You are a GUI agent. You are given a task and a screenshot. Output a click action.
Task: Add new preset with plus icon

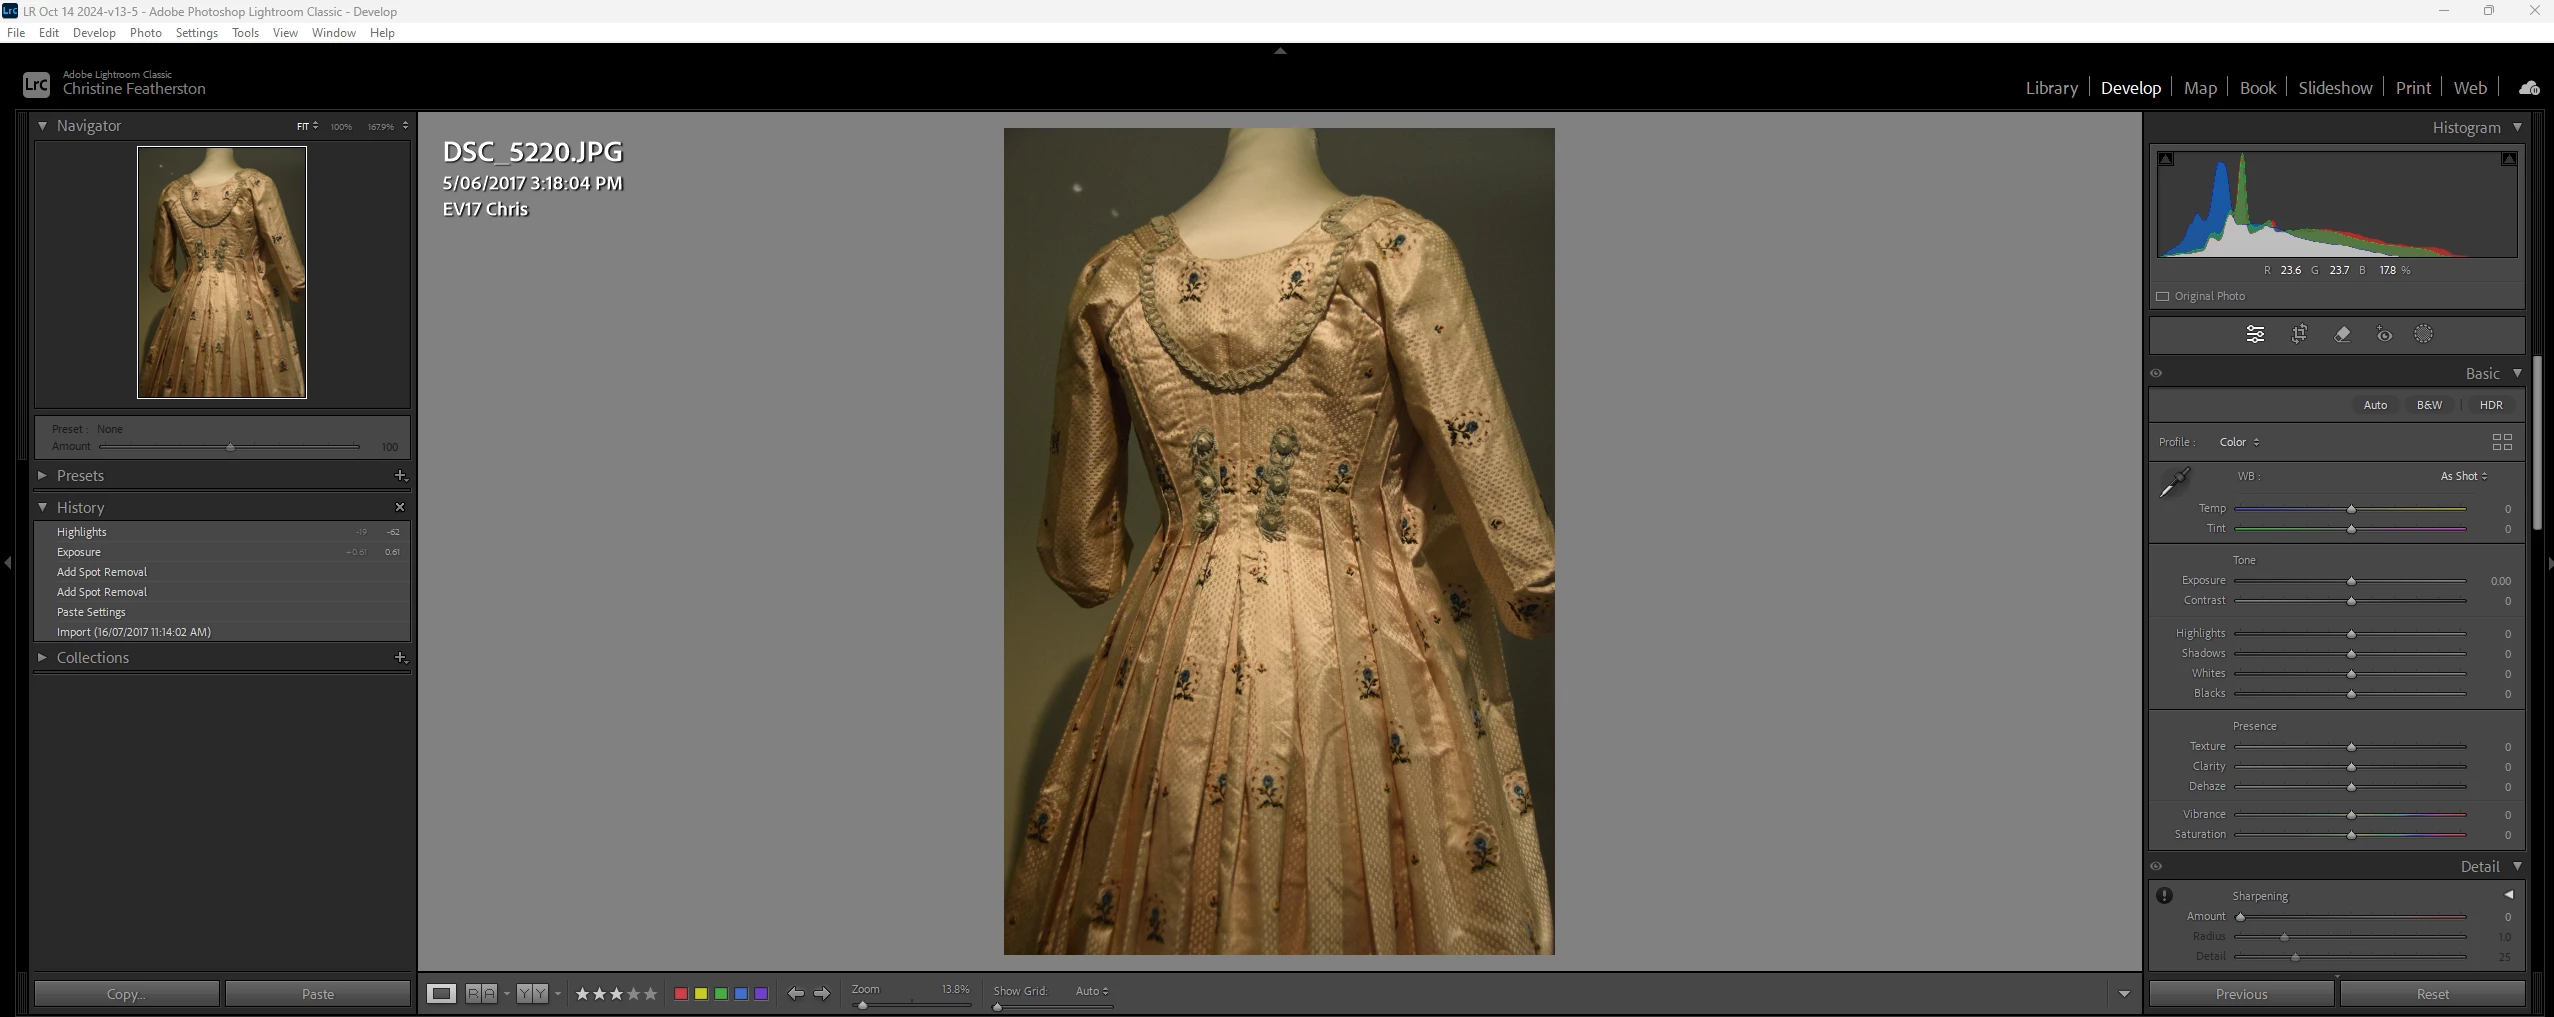coord(400,475)
